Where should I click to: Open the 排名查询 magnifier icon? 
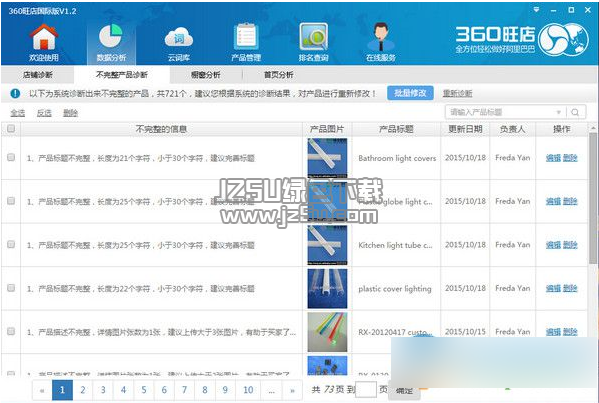pos(314,37)
